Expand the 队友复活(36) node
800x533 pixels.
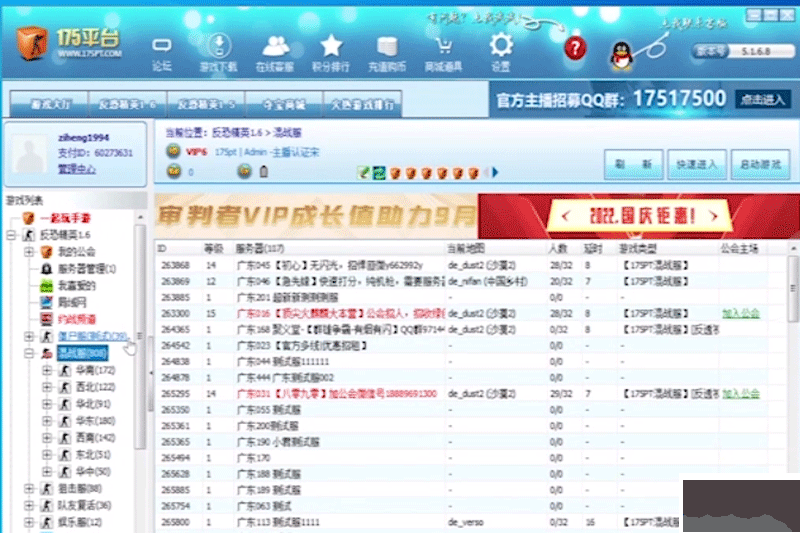pyautogui.click(x=29, y=505)
